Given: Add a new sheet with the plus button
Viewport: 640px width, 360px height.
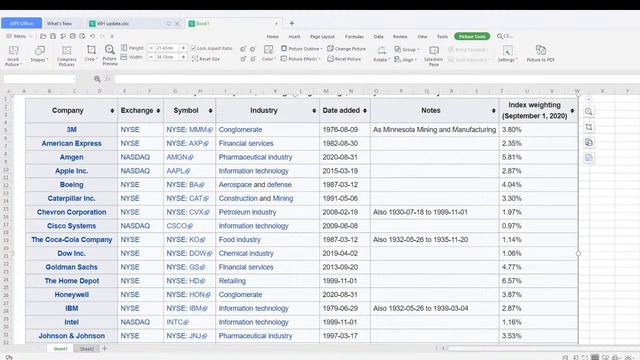Looking at the screenshot, I should [104, 348].
